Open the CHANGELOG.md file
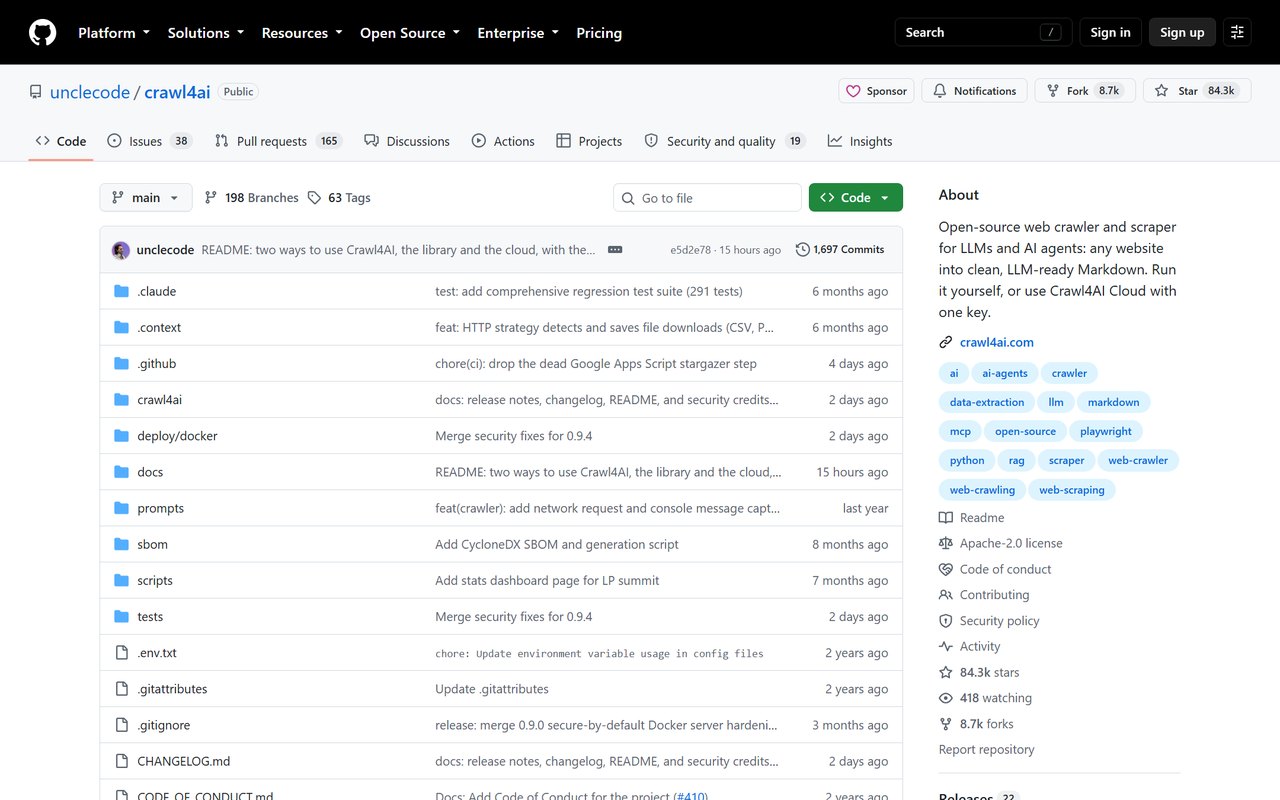 click(x=184, y=761)
